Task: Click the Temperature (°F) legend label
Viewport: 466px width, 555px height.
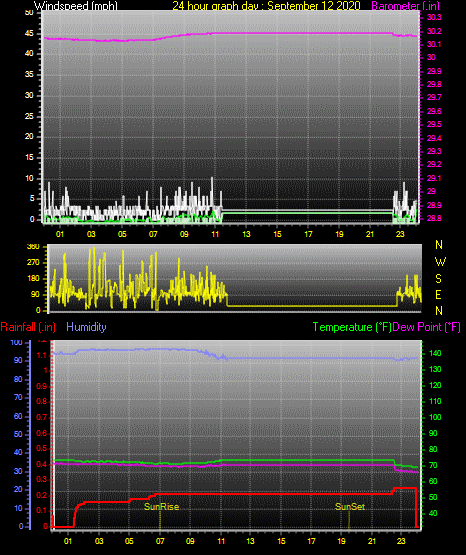Action: pos(352,327)
